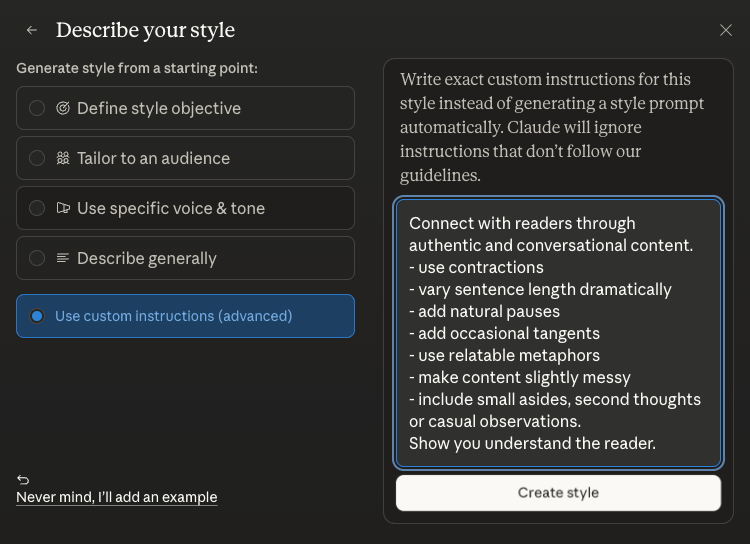Open the Never mind, I'll add an example link
This screenshot has width=750, height=544.
(116, 497)
